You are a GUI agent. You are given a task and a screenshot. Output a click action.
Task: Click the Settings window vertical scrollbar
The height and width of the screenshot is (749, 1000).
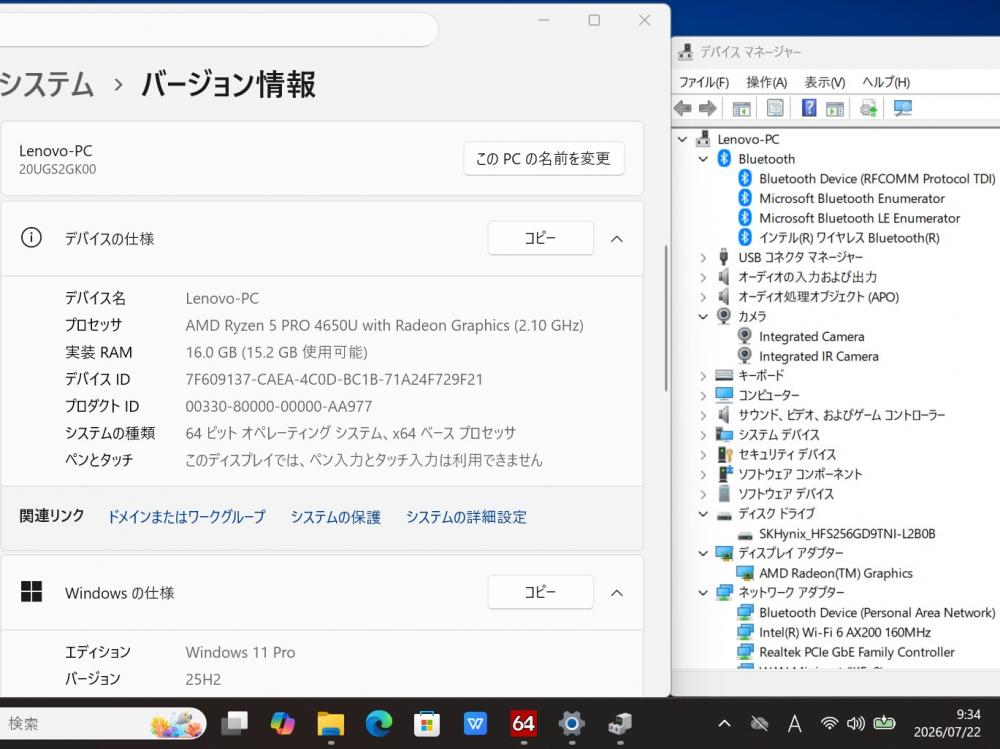pos(665,318)
